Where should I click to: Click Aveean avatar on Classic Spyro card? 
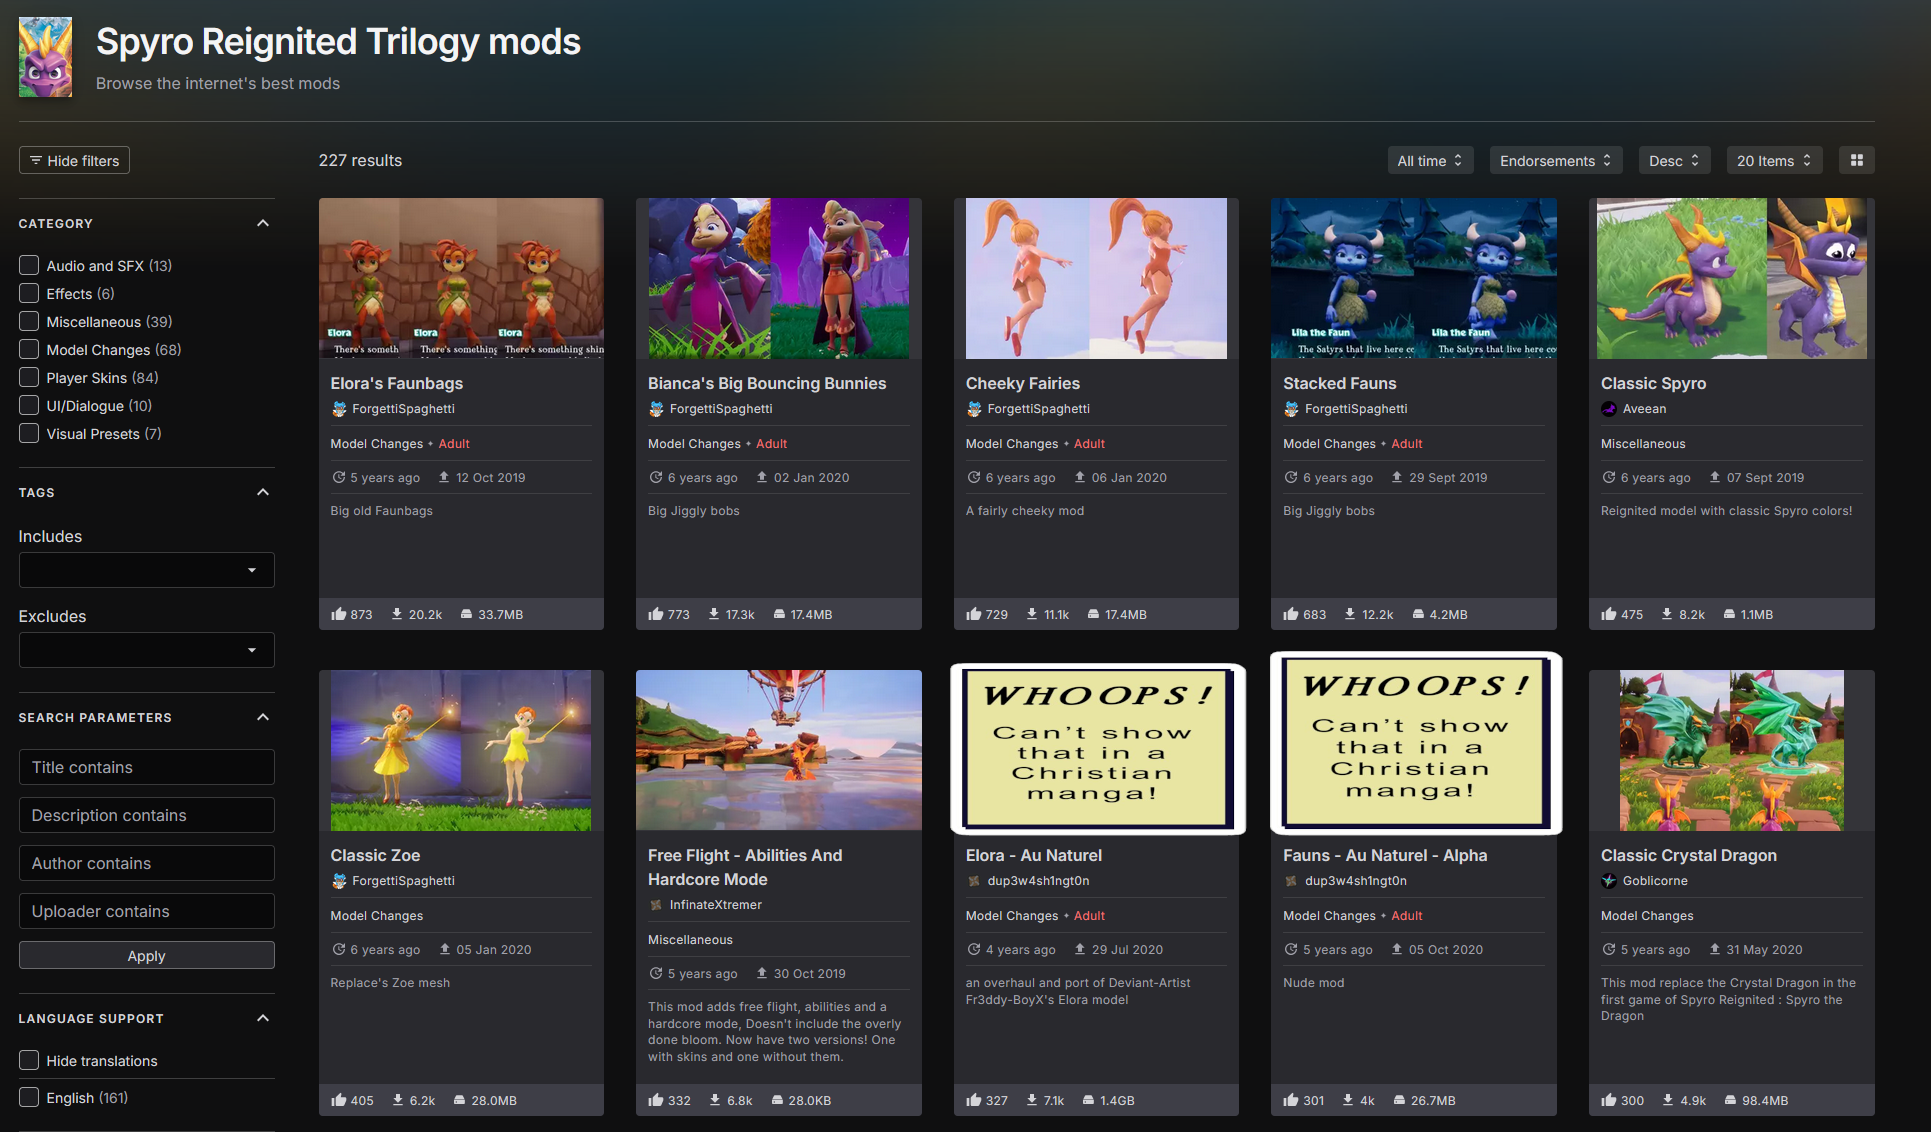(x=1609, y=409)
